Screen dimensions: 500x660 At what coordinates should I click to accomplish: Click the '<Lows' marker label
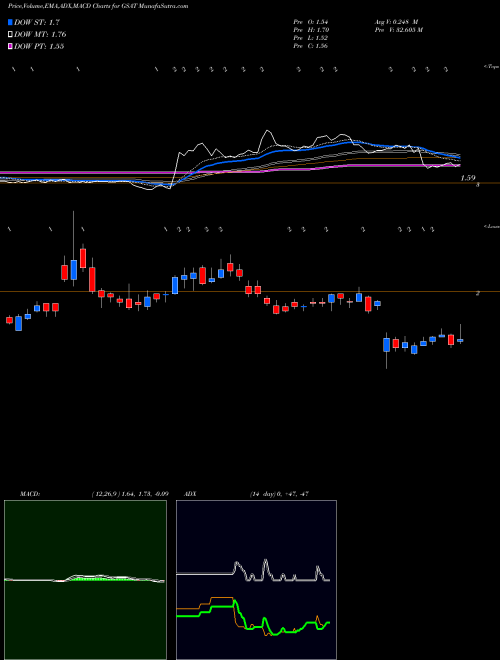click(492, 226)
